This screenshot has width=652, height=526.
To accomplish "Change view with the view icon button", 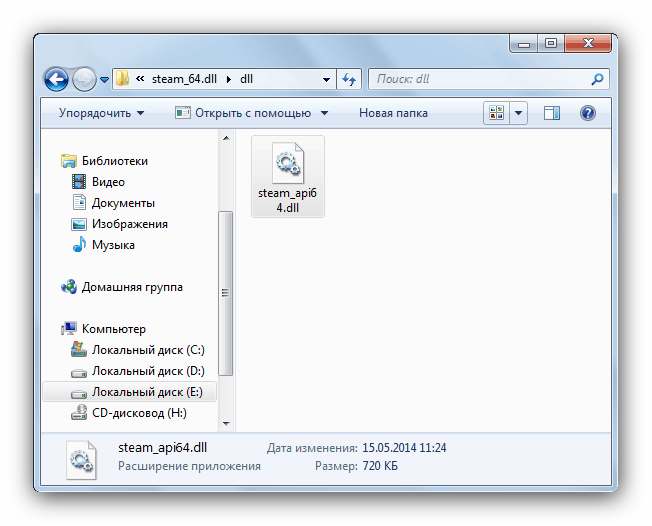I will point(496,113).
